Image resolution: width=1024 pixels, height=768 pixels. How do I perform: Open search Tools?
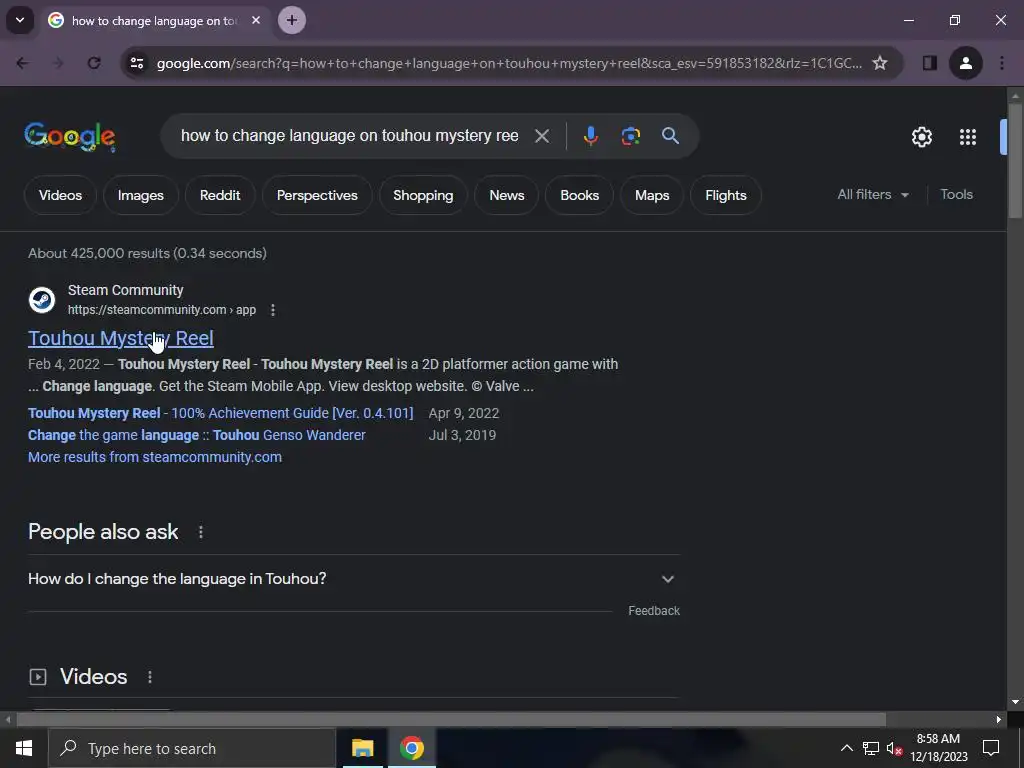click(956, 195)
